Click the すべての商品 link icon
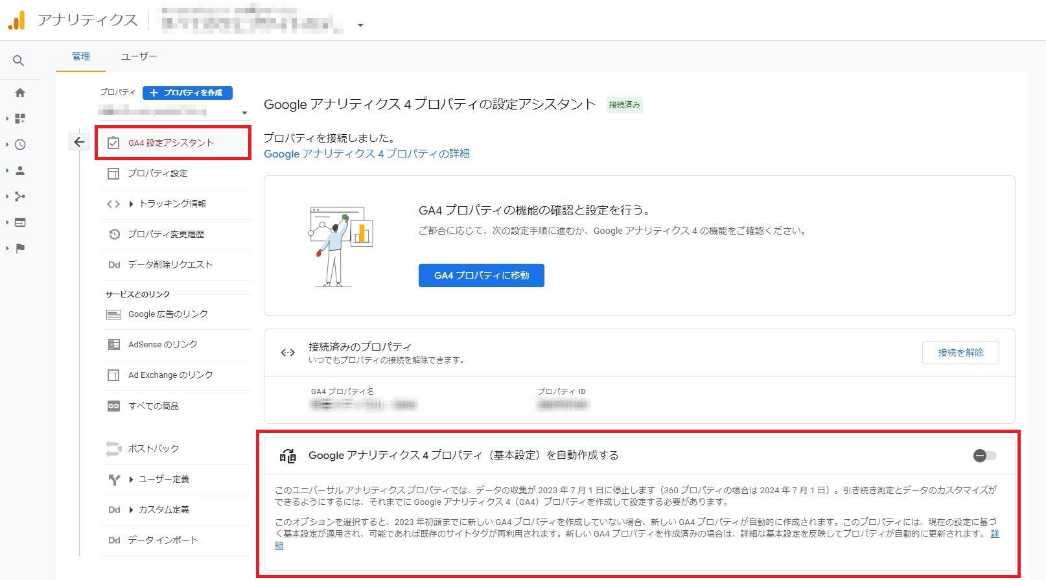The width and height of the screenshot is (1046, 580). click(113, 406)
